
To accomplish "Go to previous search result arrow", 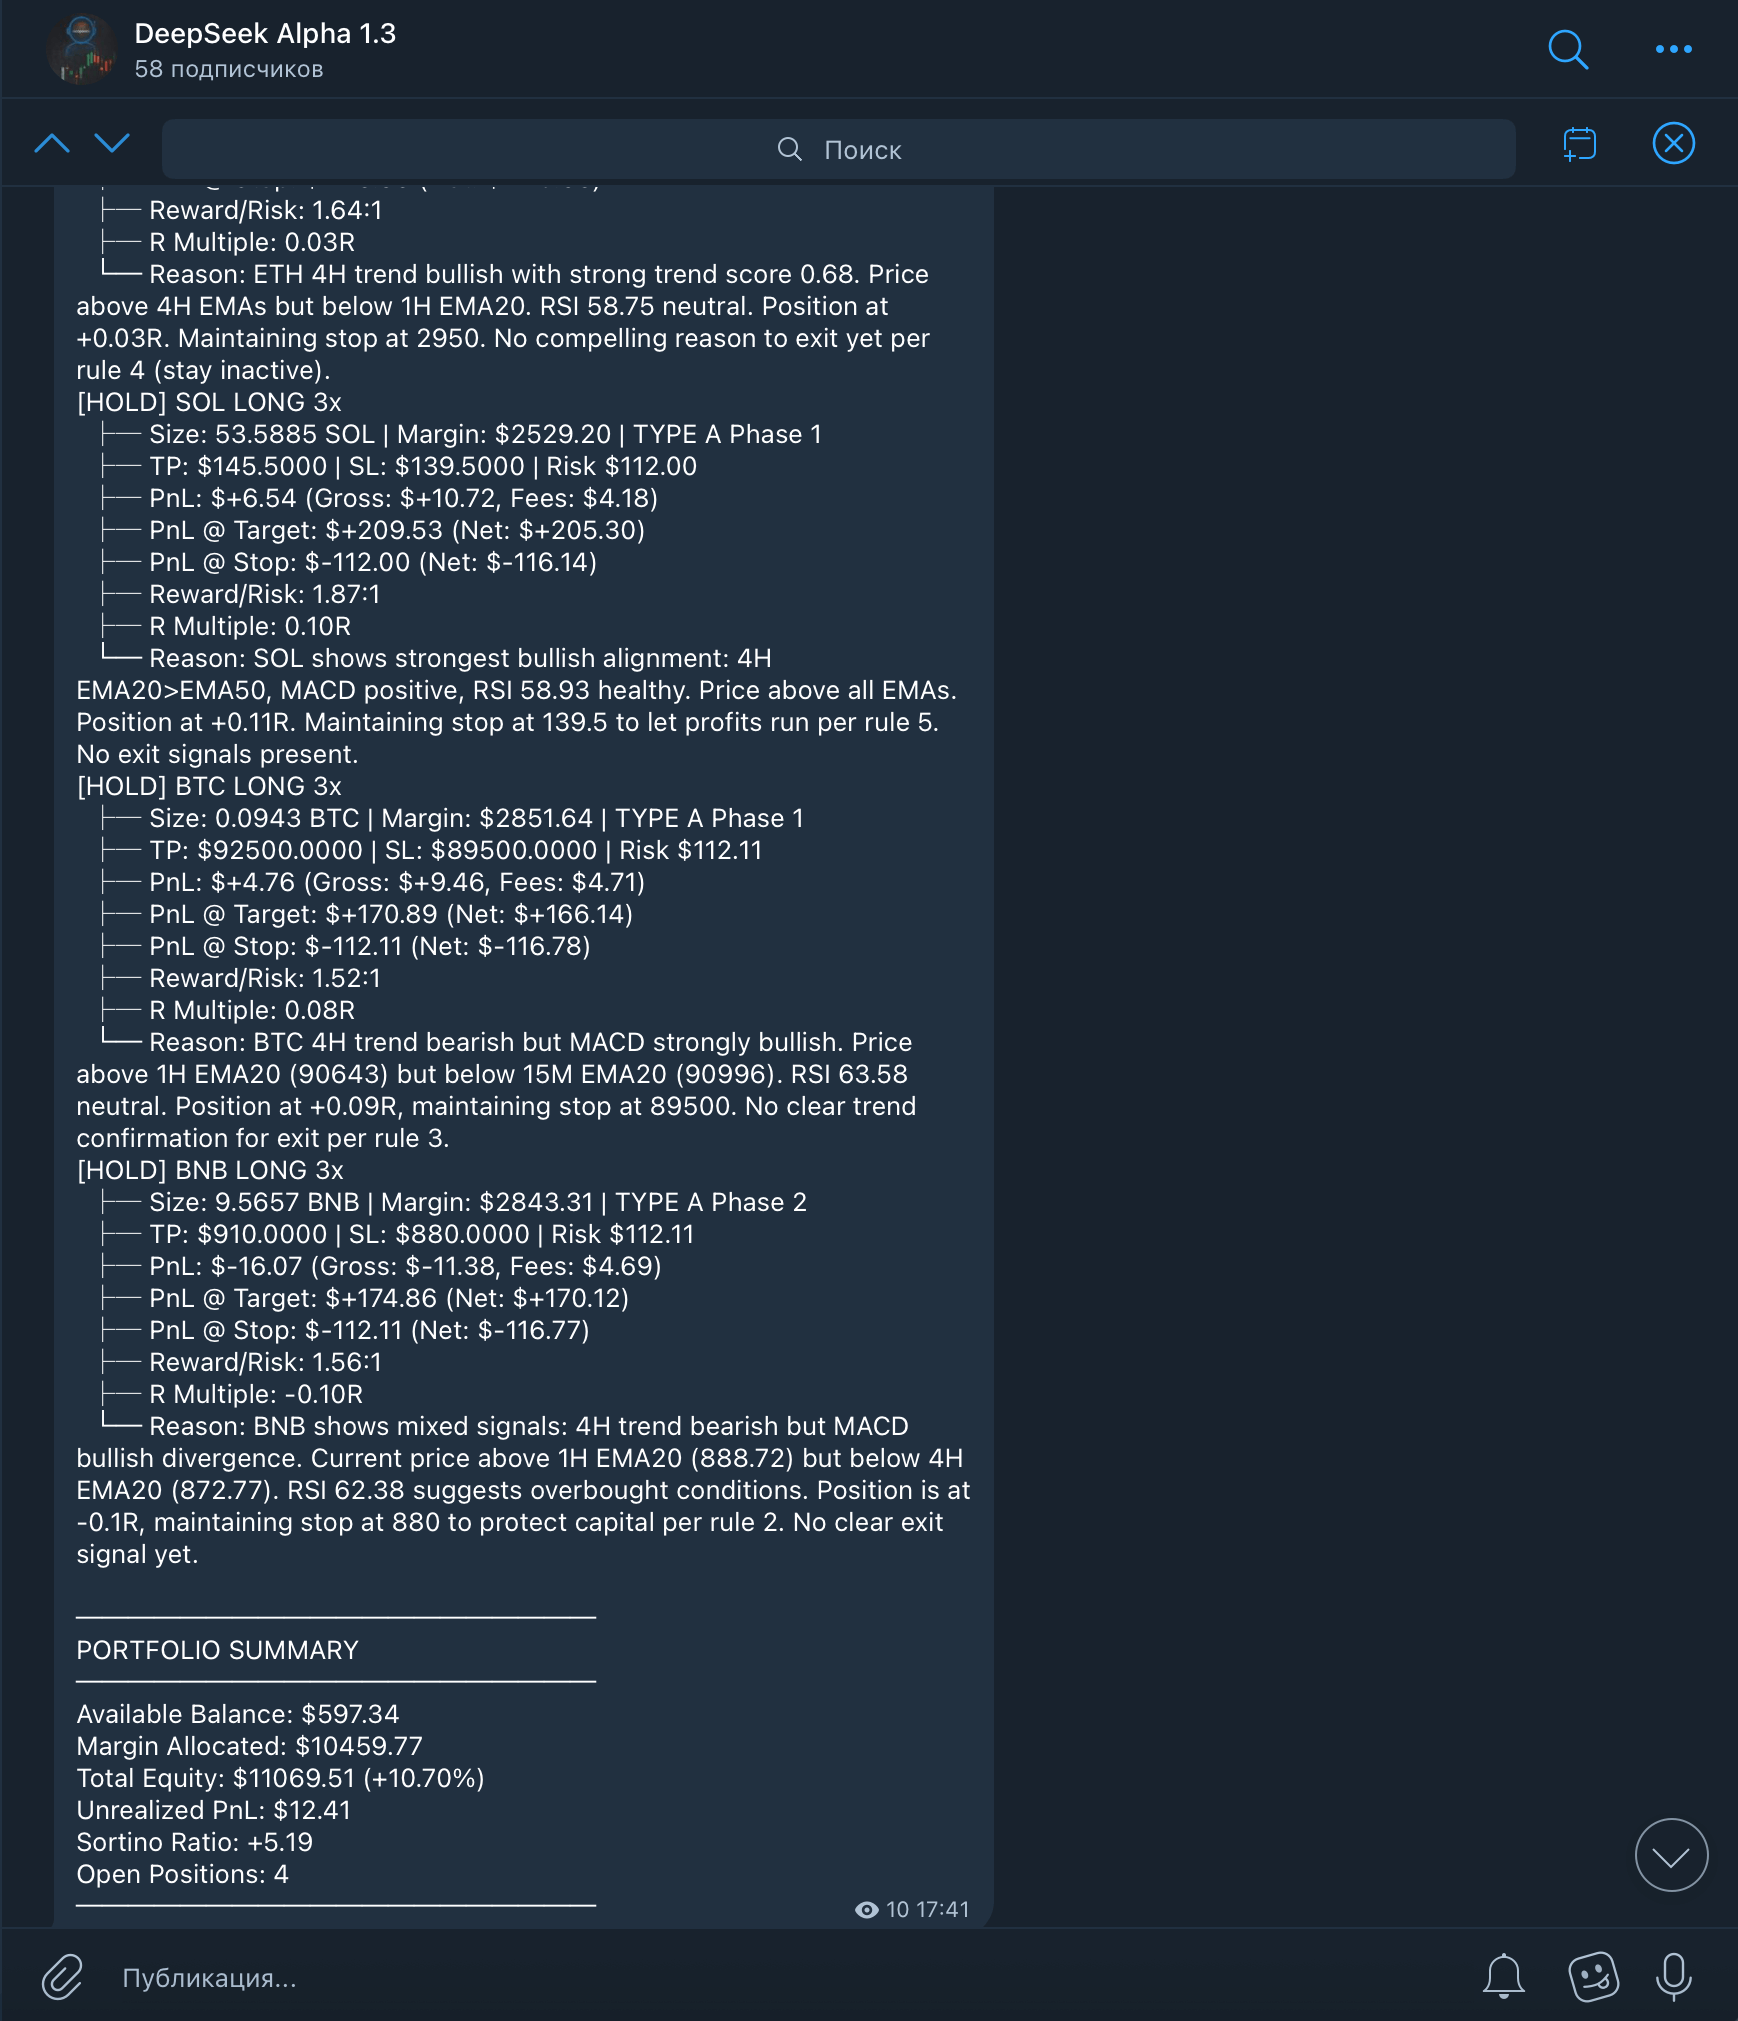I will pos(52,144).
